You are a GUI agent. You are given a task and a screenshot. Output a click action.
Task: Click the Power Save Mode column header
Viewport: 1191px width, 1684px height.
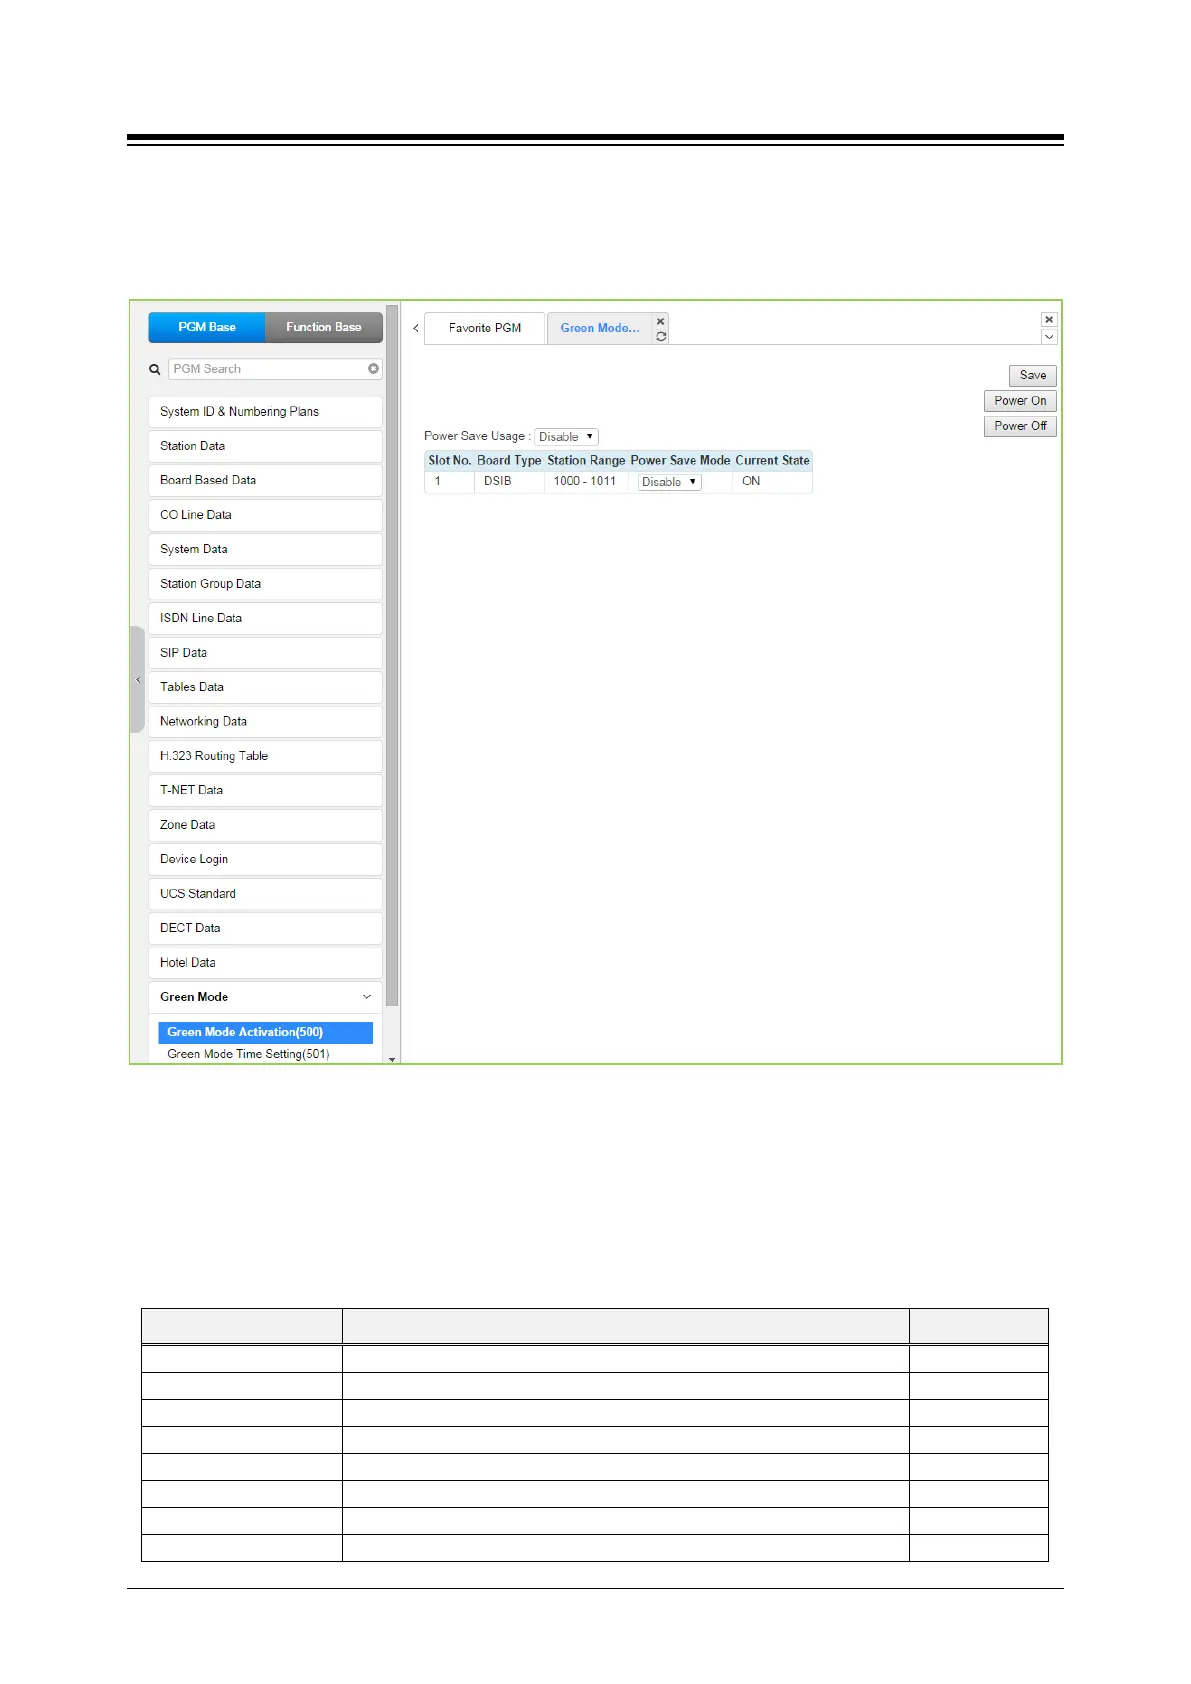[x=680, y=461]
